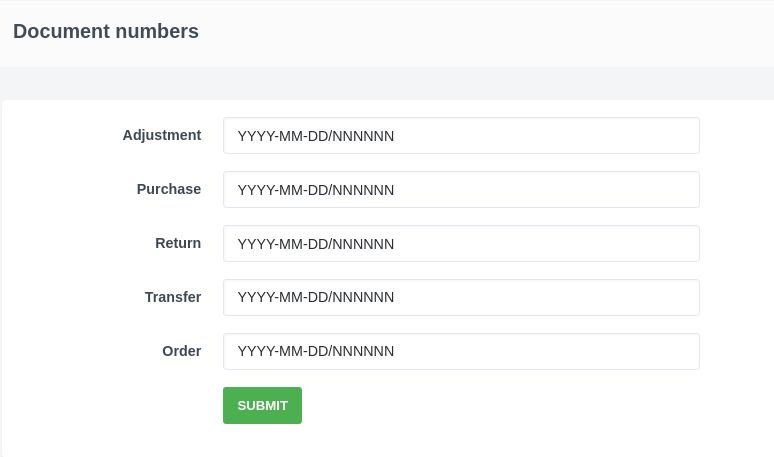Click the placeholder text in Order field

[x=315, y=351]
